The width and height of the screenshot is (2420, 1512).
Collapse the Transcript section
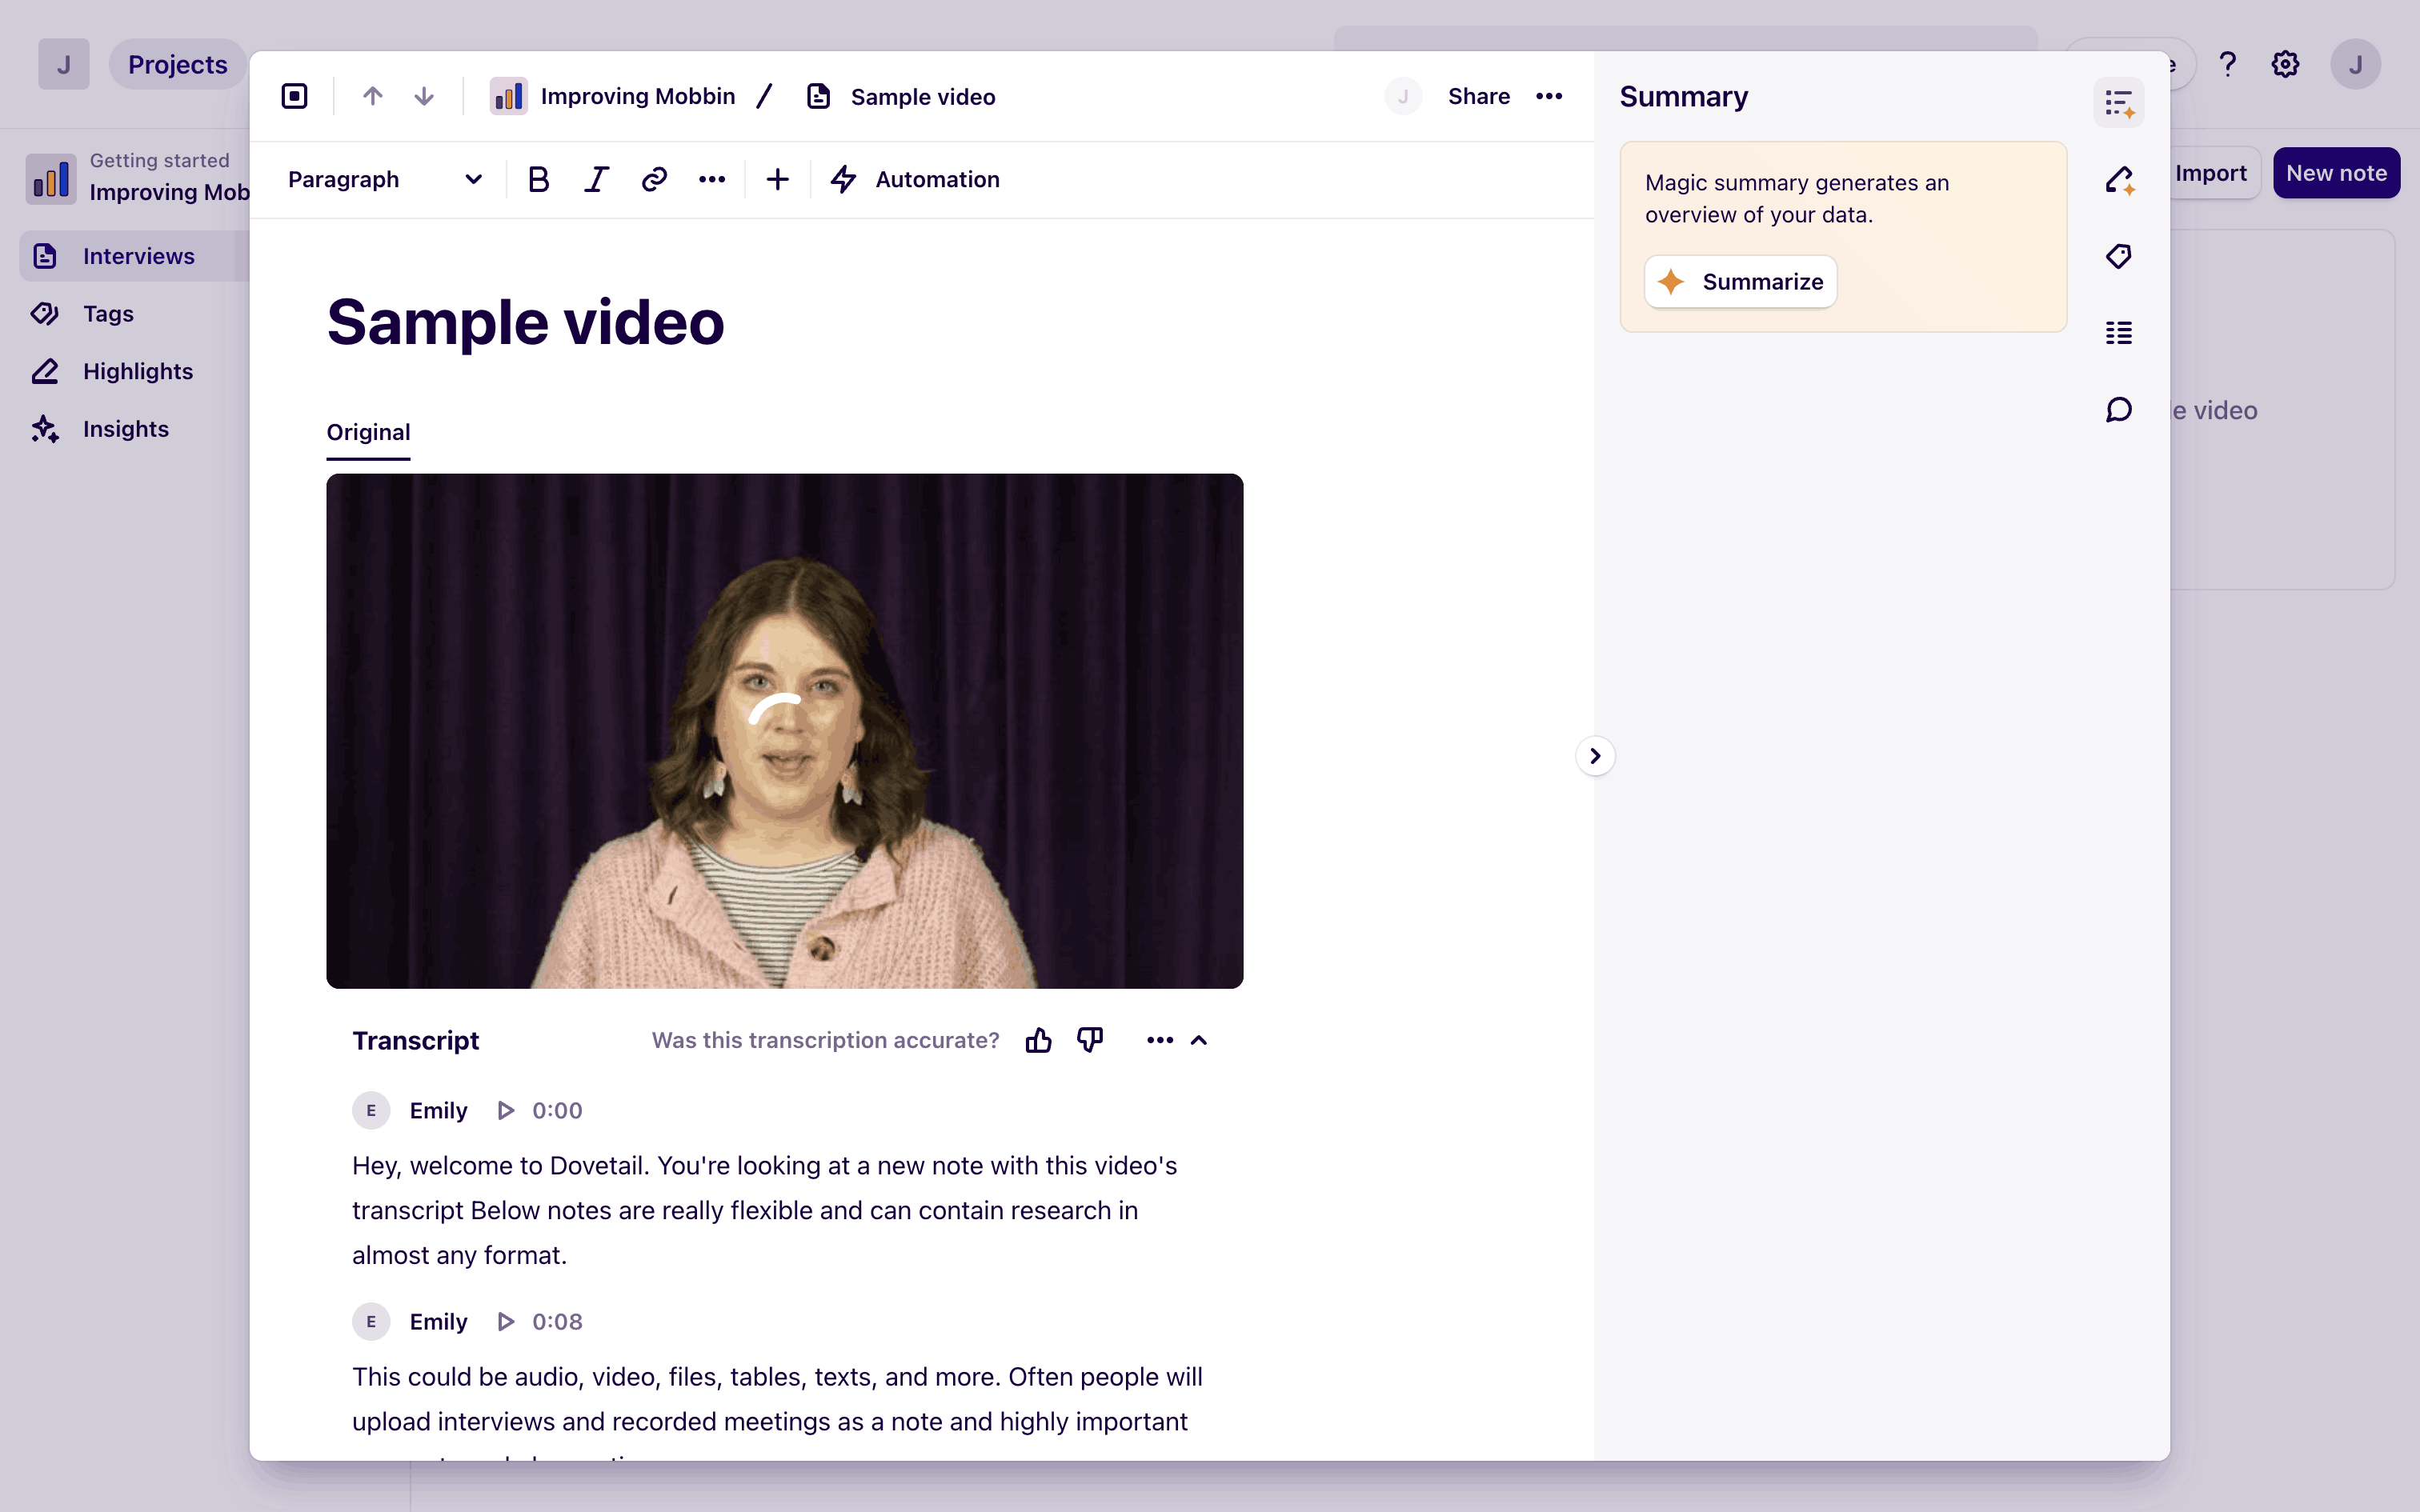1199,1040
